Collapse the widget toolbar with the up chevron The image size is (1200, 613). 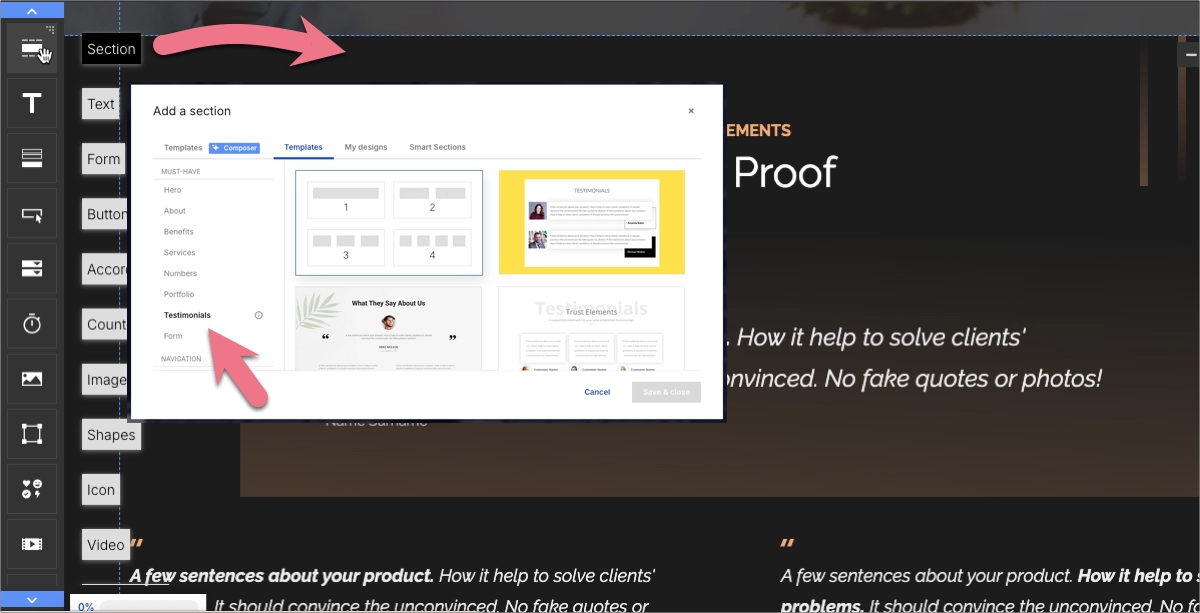[x=32, y=9]
